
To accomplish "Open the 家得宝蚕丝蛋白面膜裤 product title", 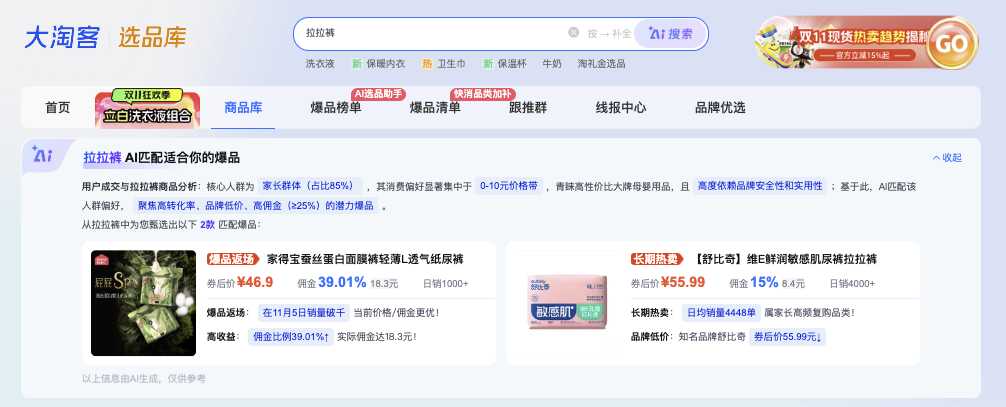I will coord(365,259).
